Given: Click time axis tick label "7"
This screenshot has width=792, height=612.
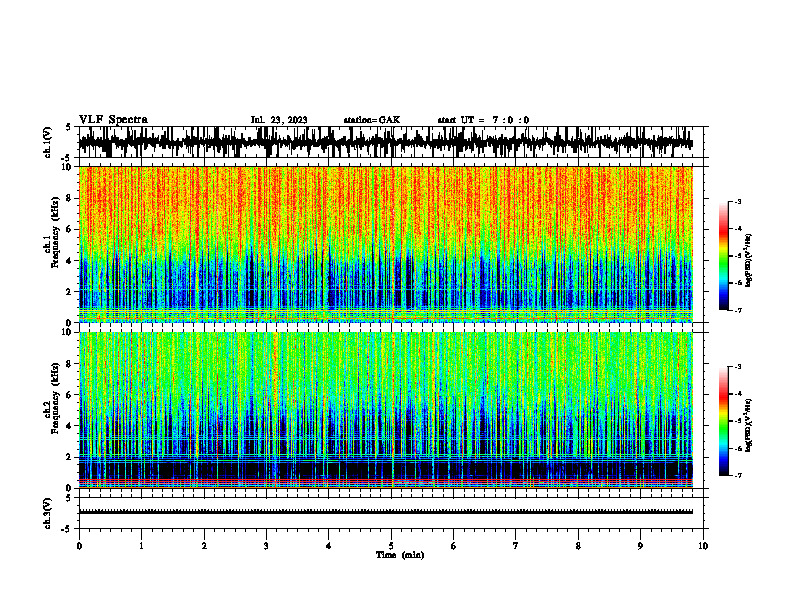Looking at the screenshot, I should pos(516,546).
